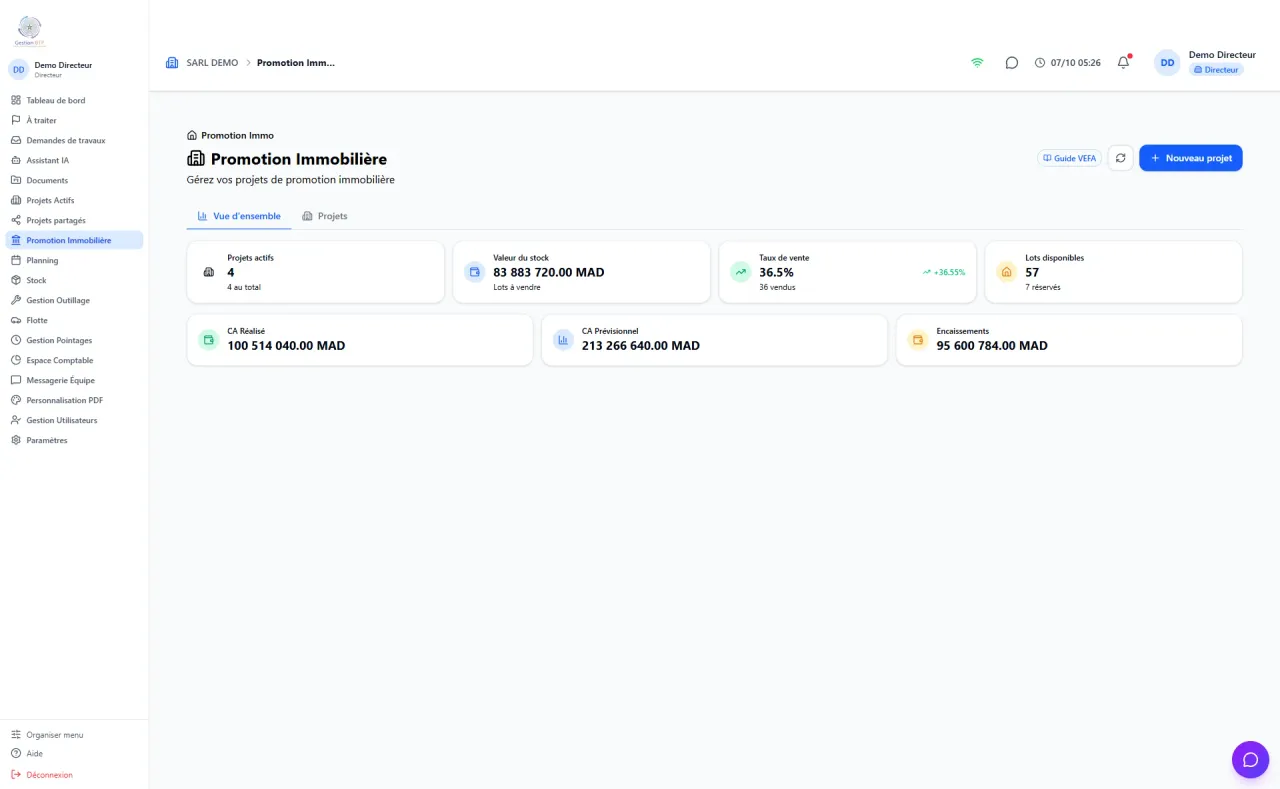Viewport: 1280px width, 789px height.
Task: Click the notification bell icon
Action: click(x=1123, y=62)
